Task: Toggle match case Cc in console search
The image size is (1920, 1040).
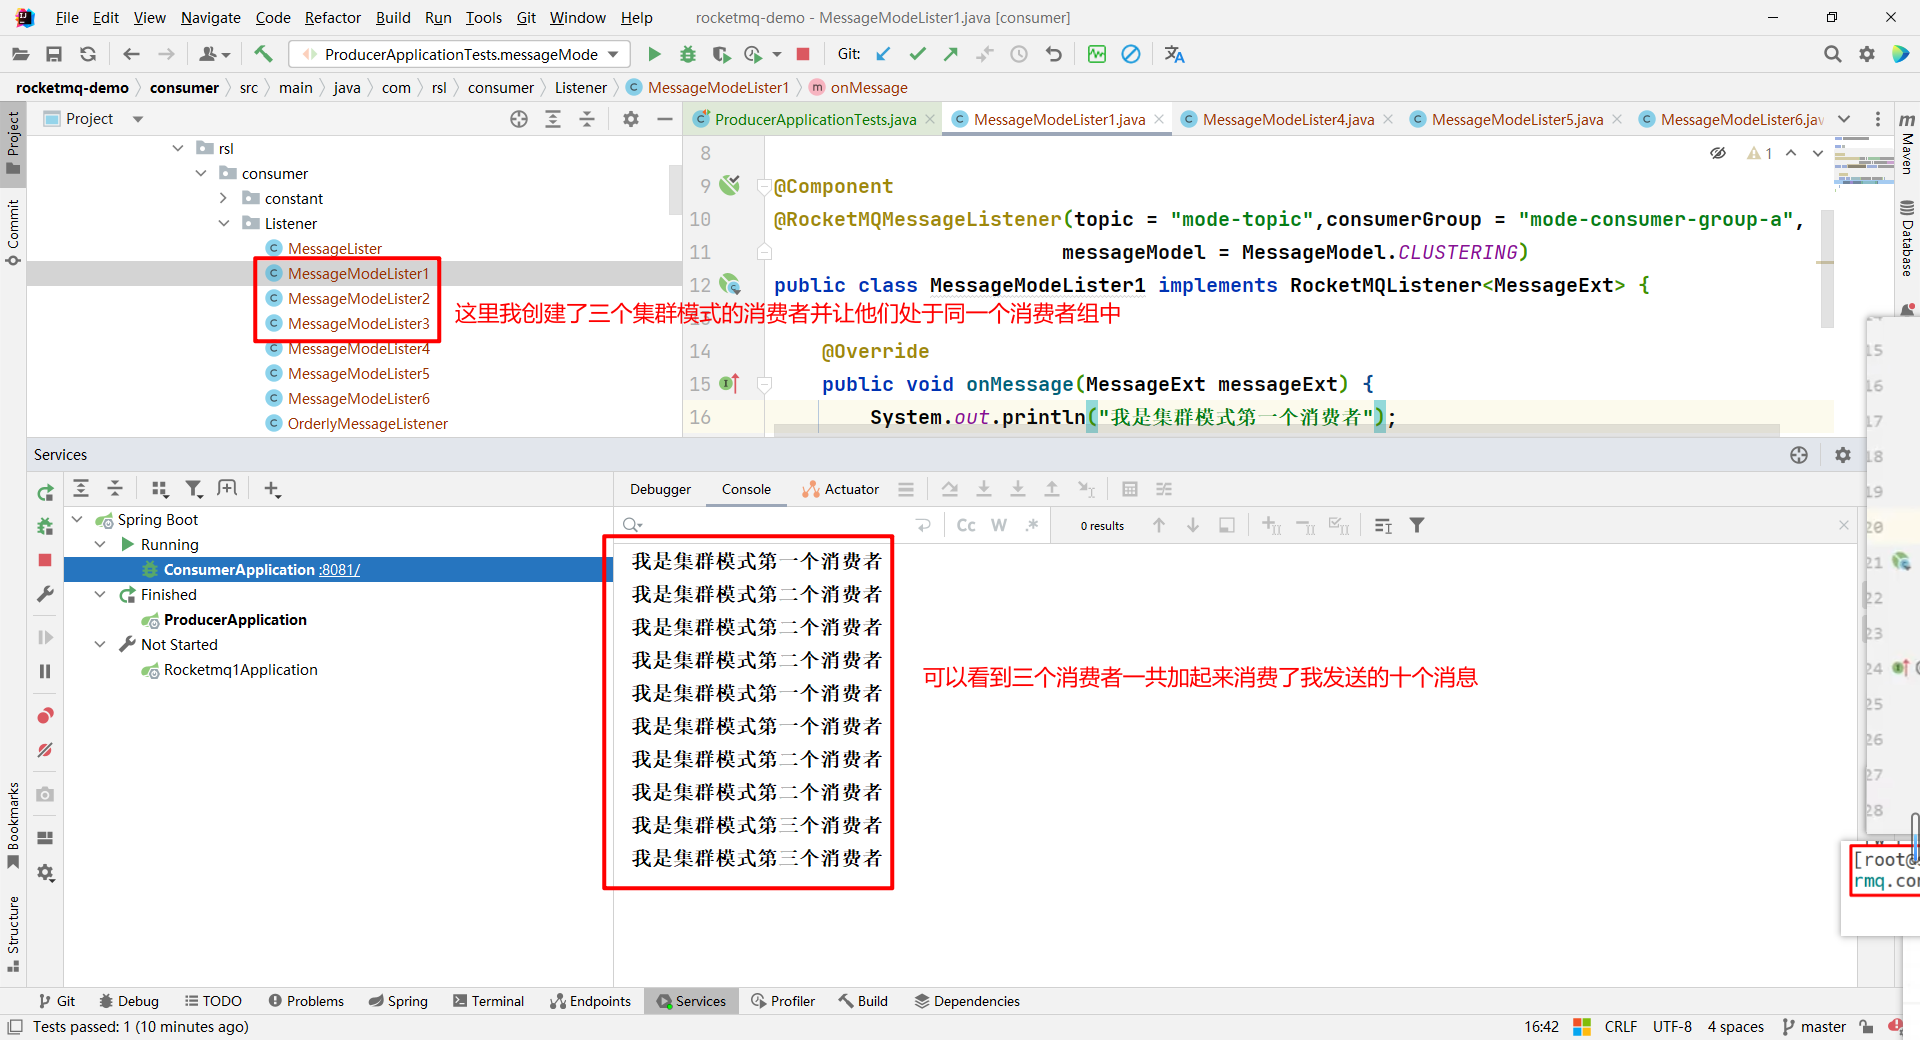Action: click(966, 525)
